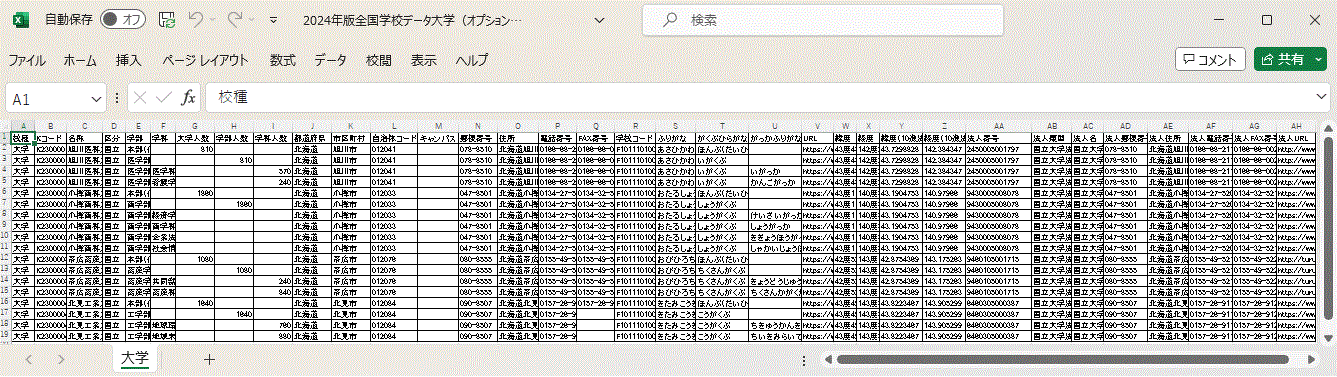Switch to the 挿入 ribbon tab

click(129, 60)
